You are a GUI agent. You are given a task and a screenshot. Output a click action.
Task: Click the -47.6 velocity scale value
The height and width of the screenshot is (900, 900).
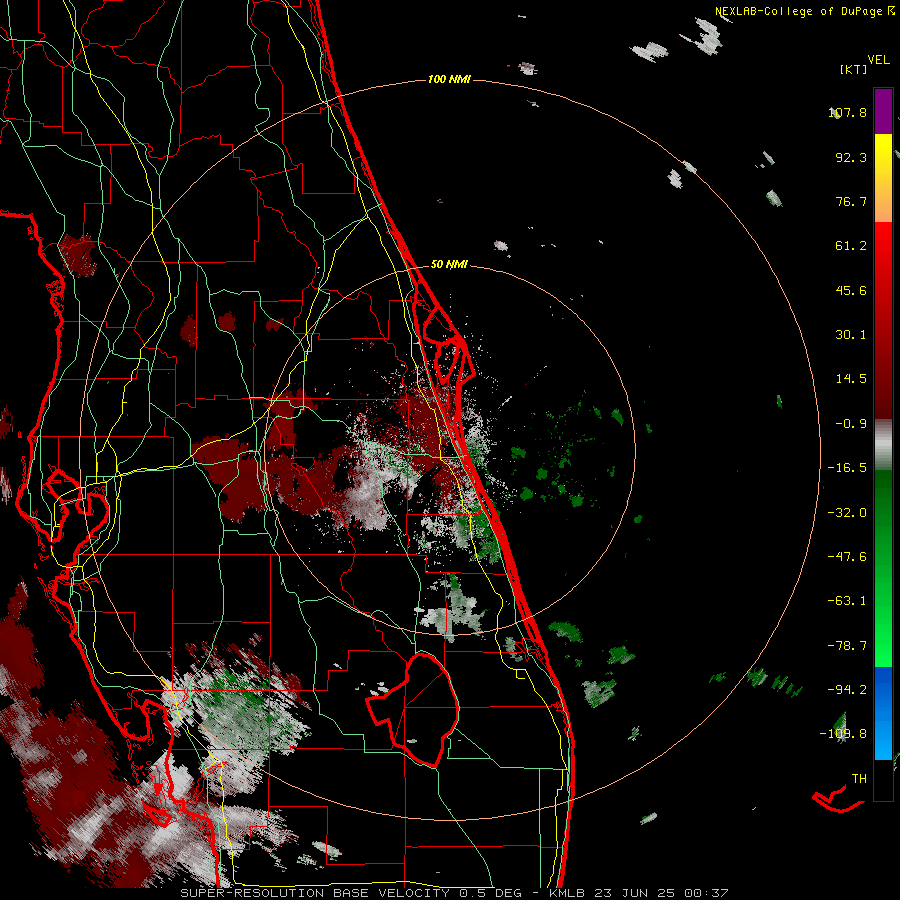[847, 557]
